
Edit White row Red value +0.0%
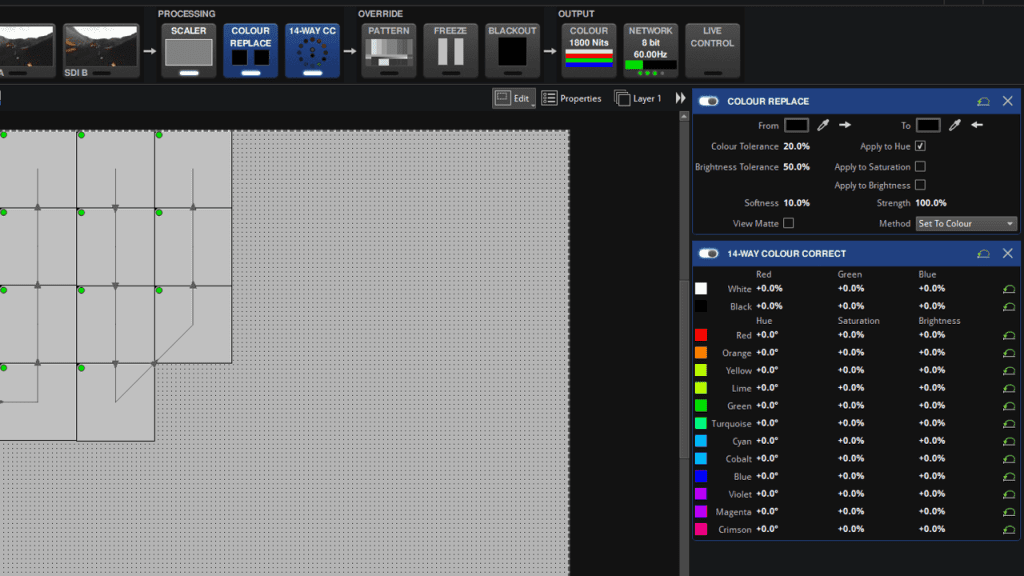coord(769,289)
